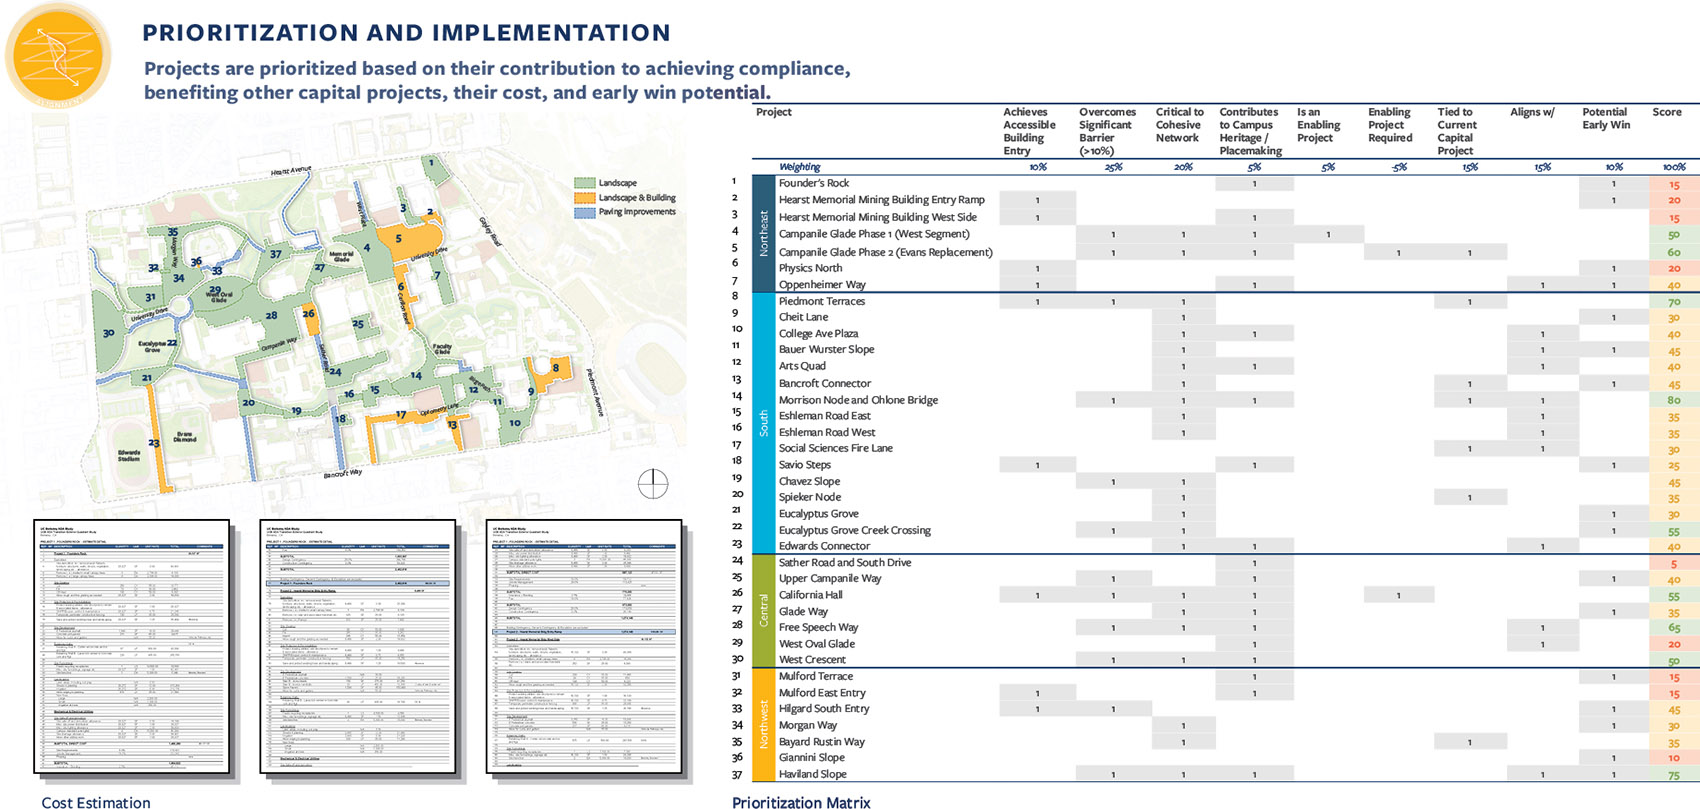
Task: Click project marker 23 on the map
Action: [154, 444]
